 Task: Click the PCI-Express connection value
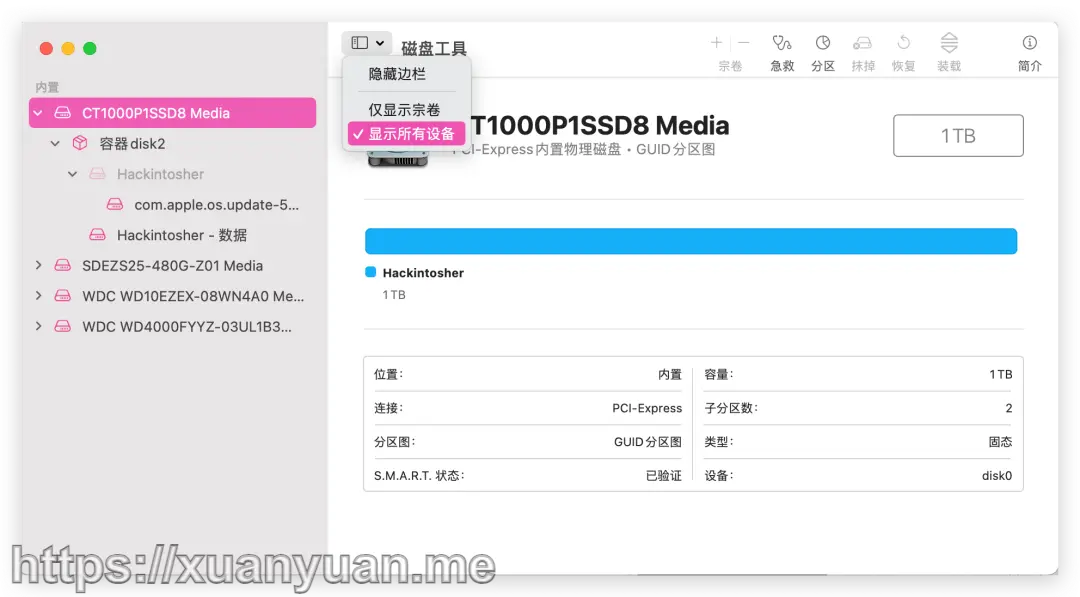coord(647,408)
